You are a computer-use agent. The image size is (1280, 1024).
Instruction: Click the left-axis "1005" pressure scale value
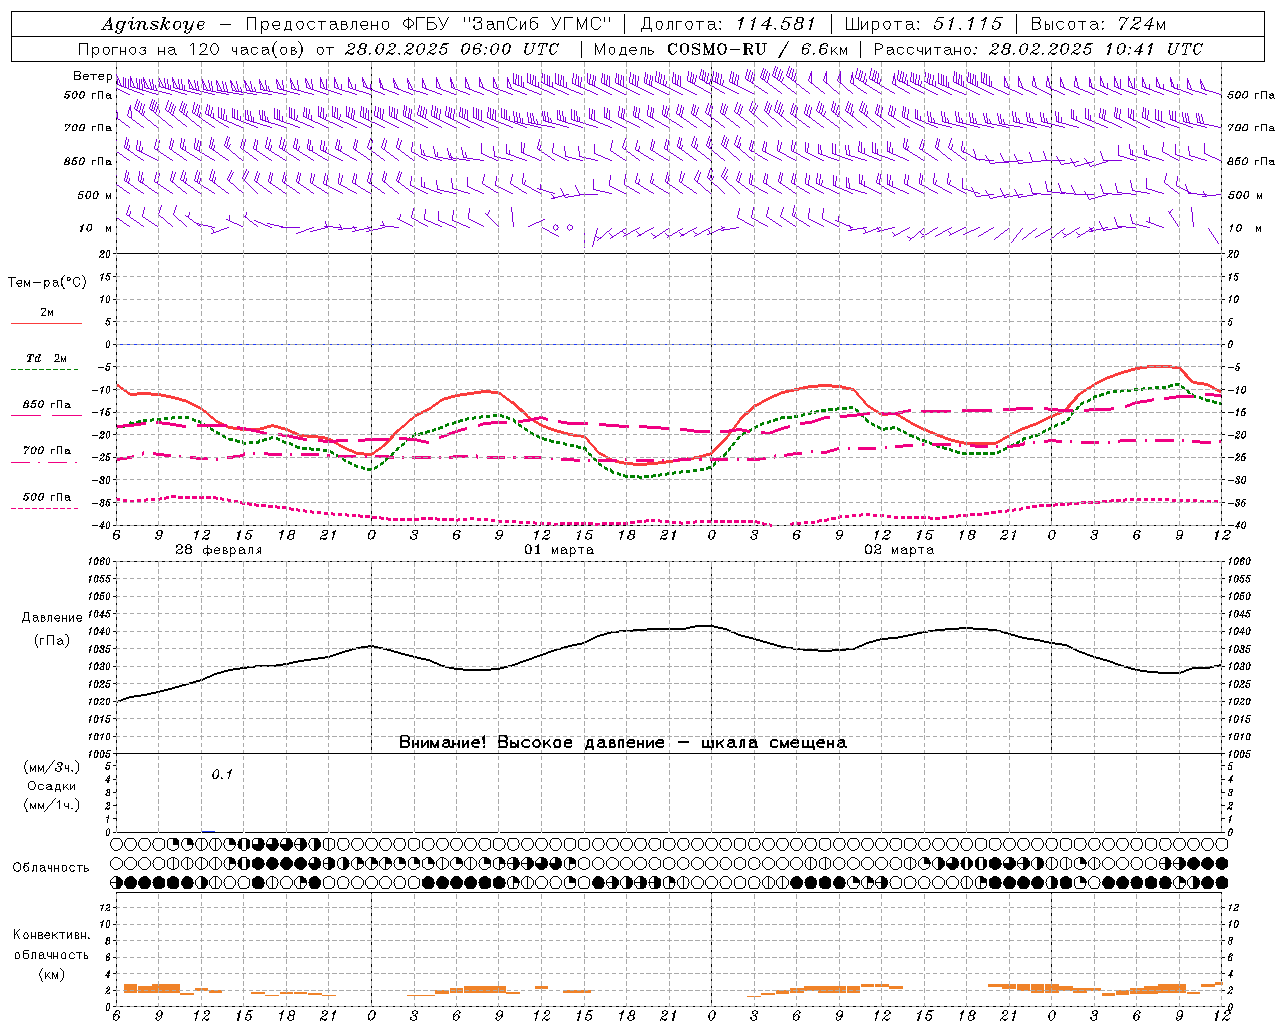coord(101,753)
